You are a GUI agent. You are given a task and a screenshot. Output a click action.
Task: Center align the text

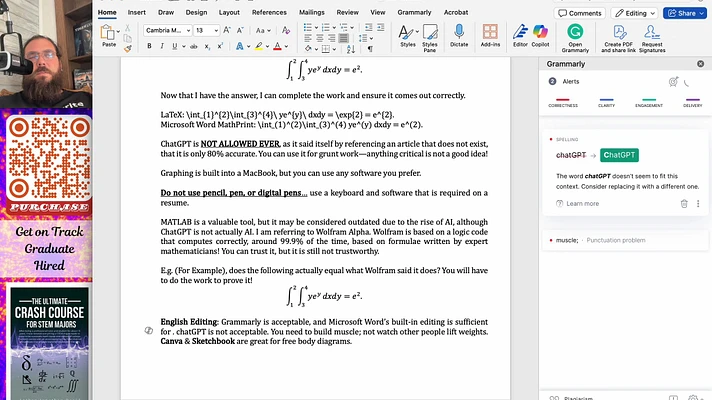(320, 38)
